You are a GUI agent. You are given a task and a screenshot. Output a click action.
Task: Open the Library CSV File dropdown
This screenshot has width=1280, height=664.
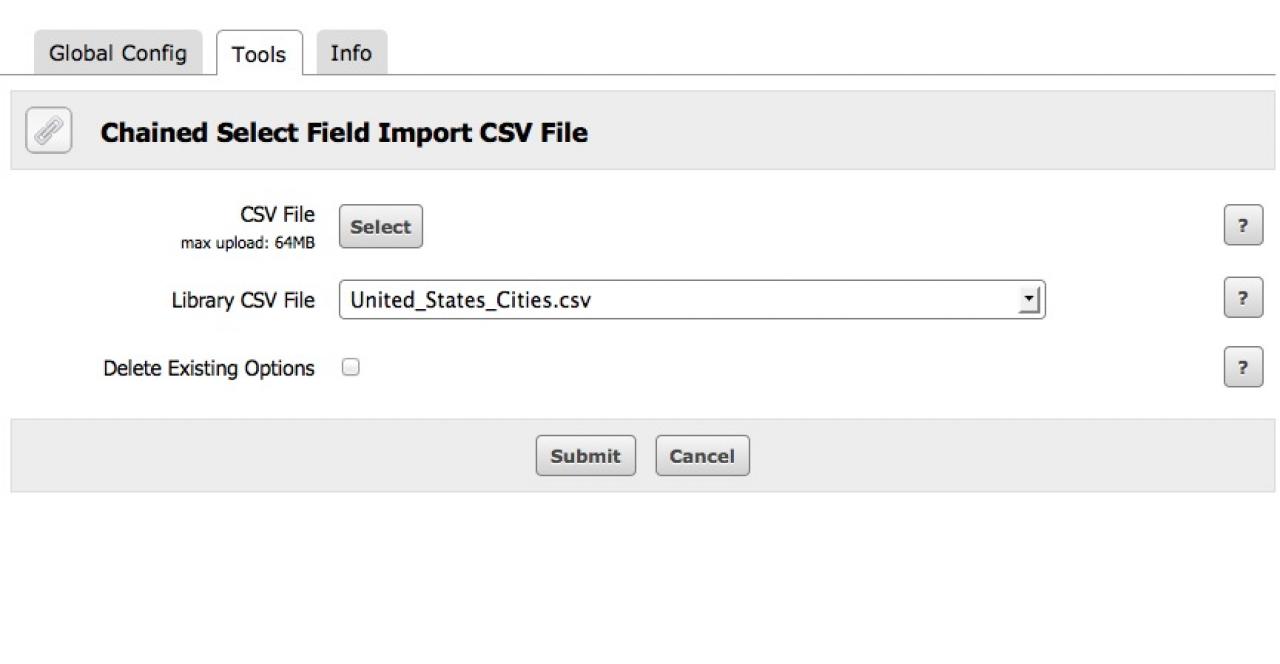coord(691,300)
